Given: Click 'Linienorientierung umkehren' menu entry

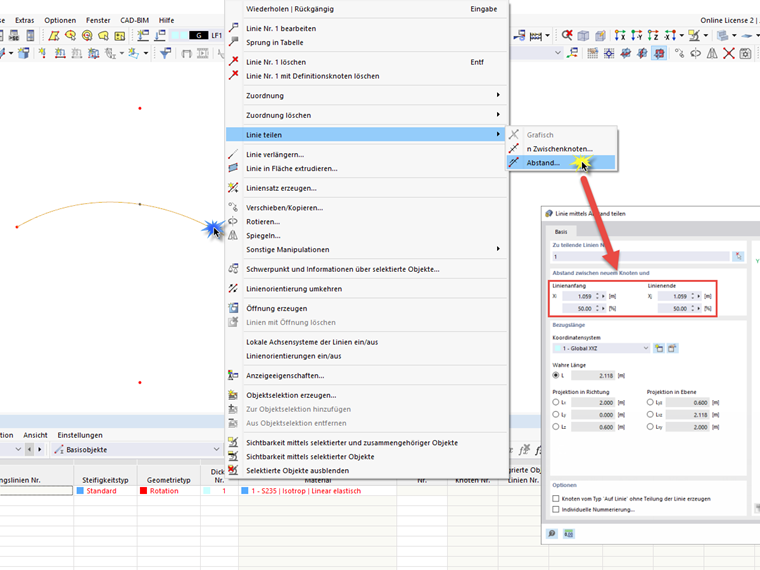Looking at the screenshot, I should click(x=367, y=289).
